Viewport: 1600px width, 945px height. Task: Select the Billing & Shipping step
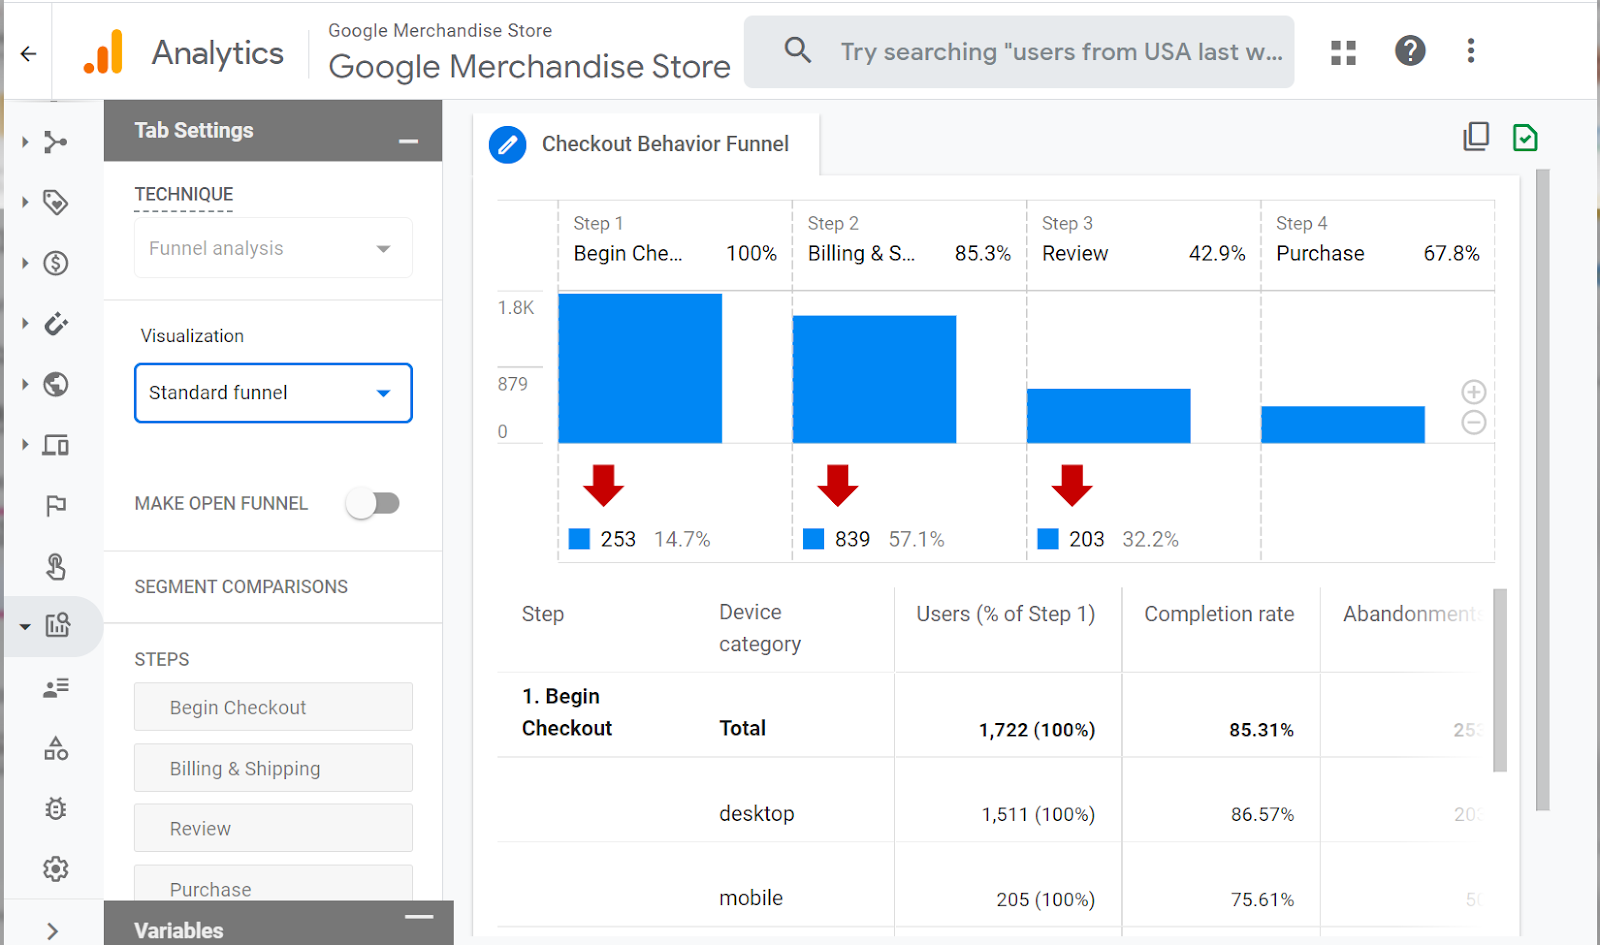point(273,768)
